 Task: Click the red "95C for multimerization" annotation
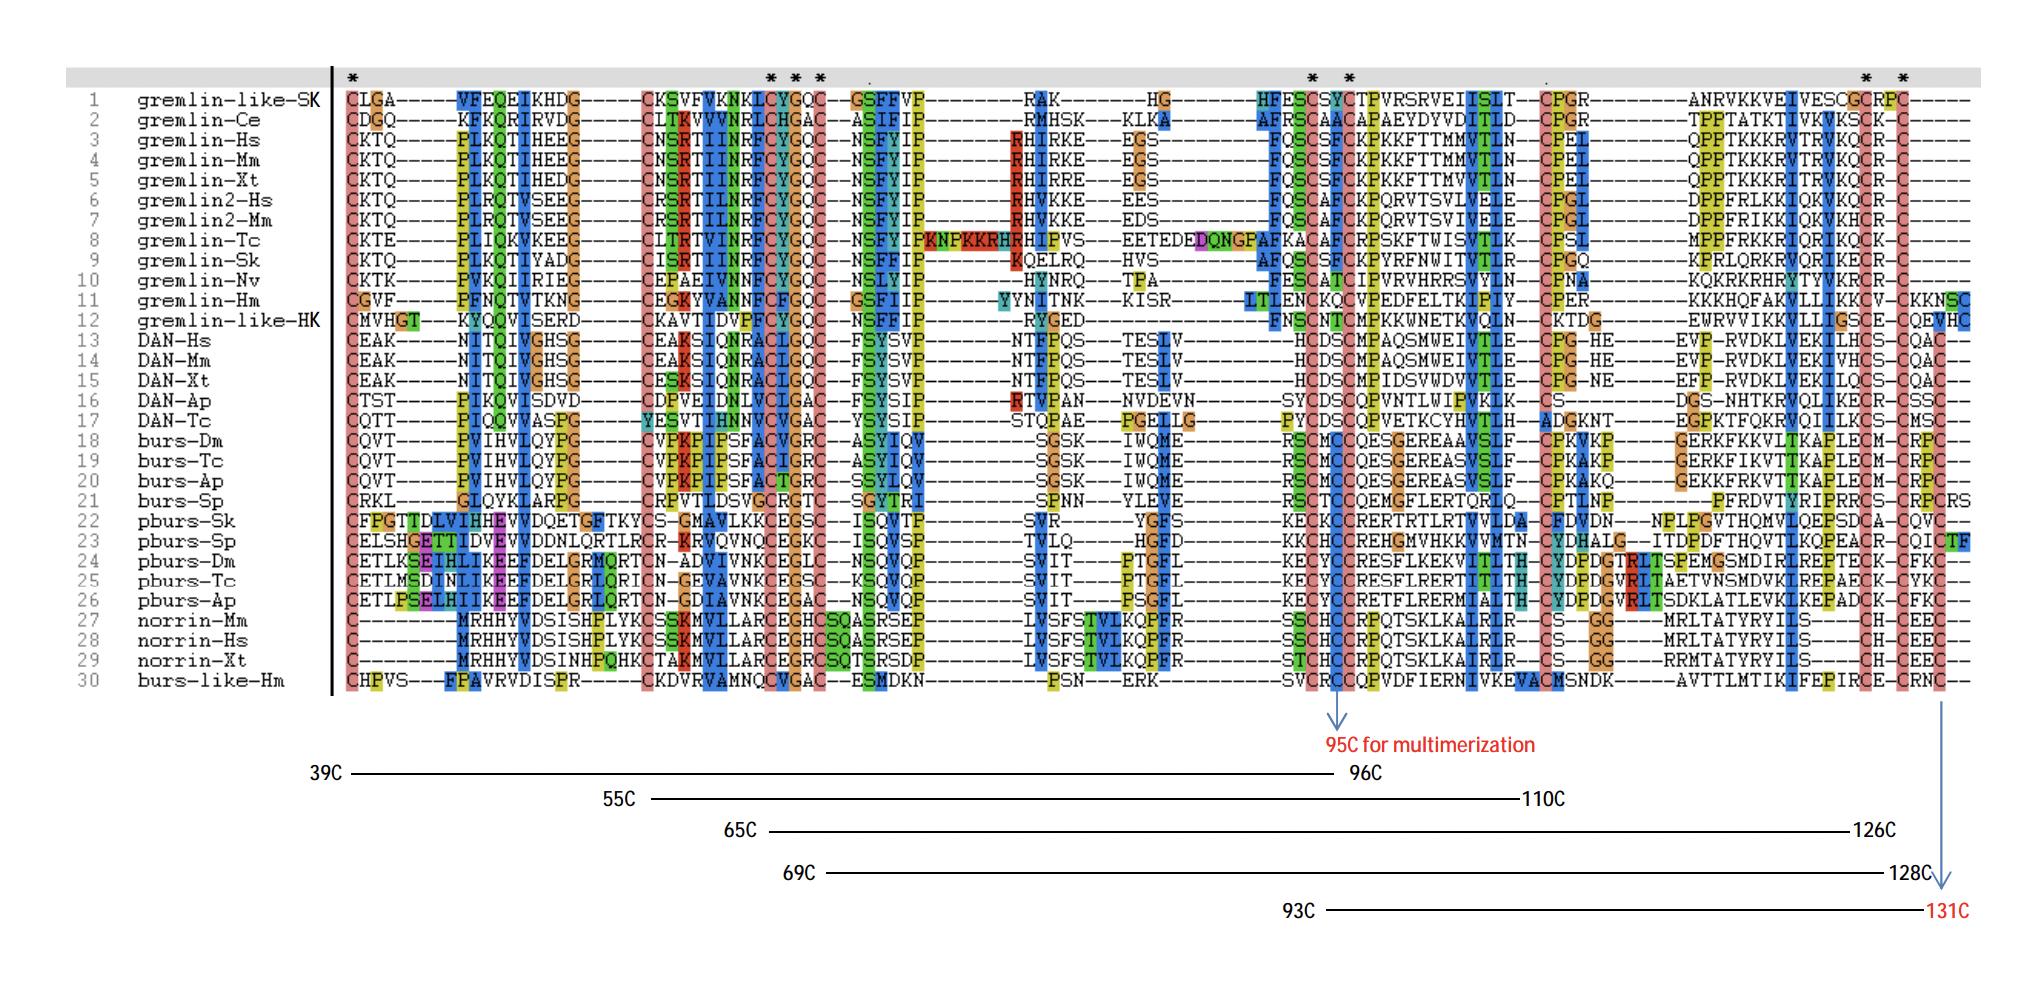pos(1429,745)
